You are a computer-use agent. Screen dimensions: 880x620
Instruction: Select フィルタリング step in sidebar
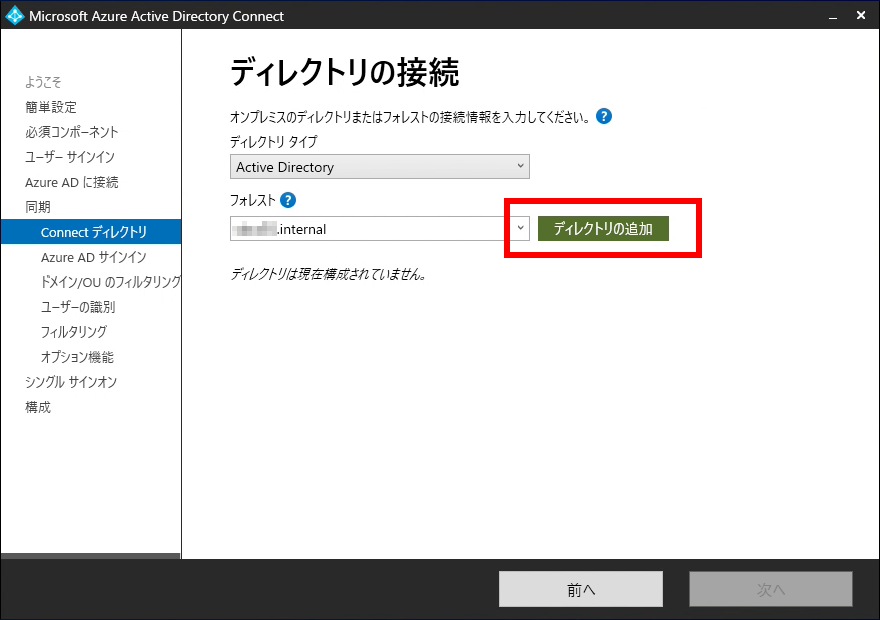coord(74,332)
